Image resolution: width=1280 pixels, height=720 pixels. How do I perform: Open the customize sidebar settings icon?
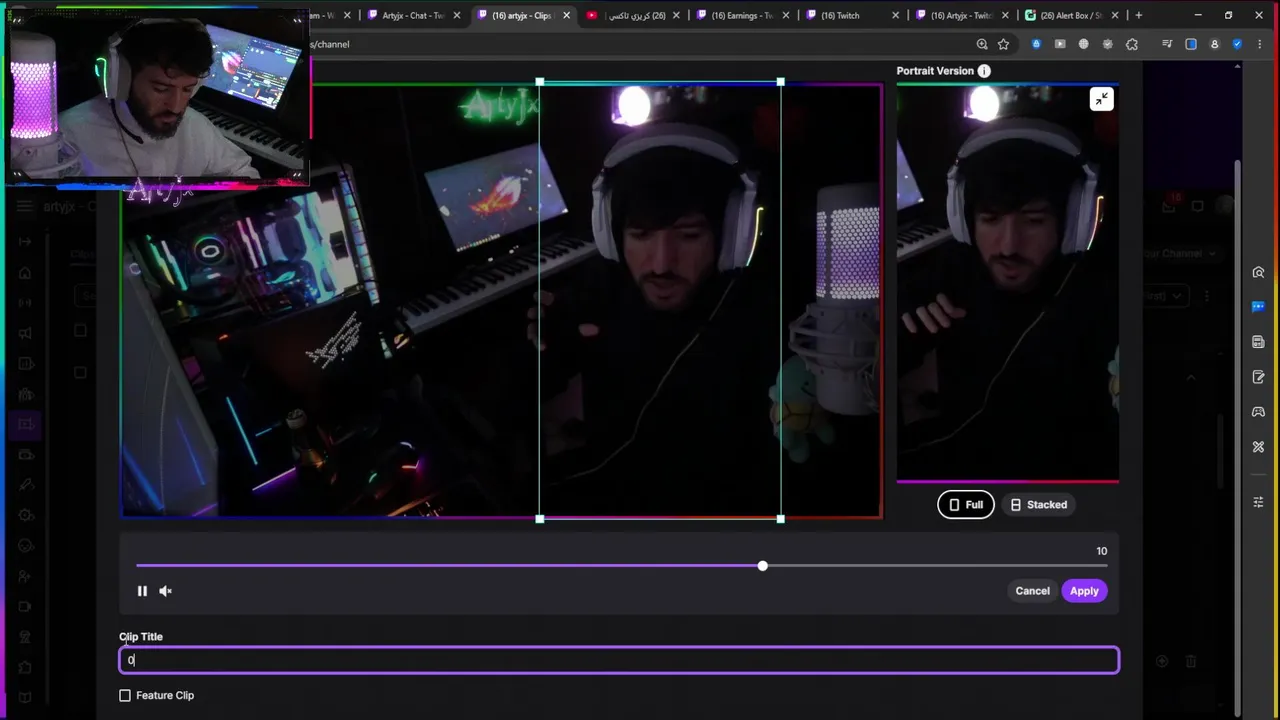(1258, 502)
